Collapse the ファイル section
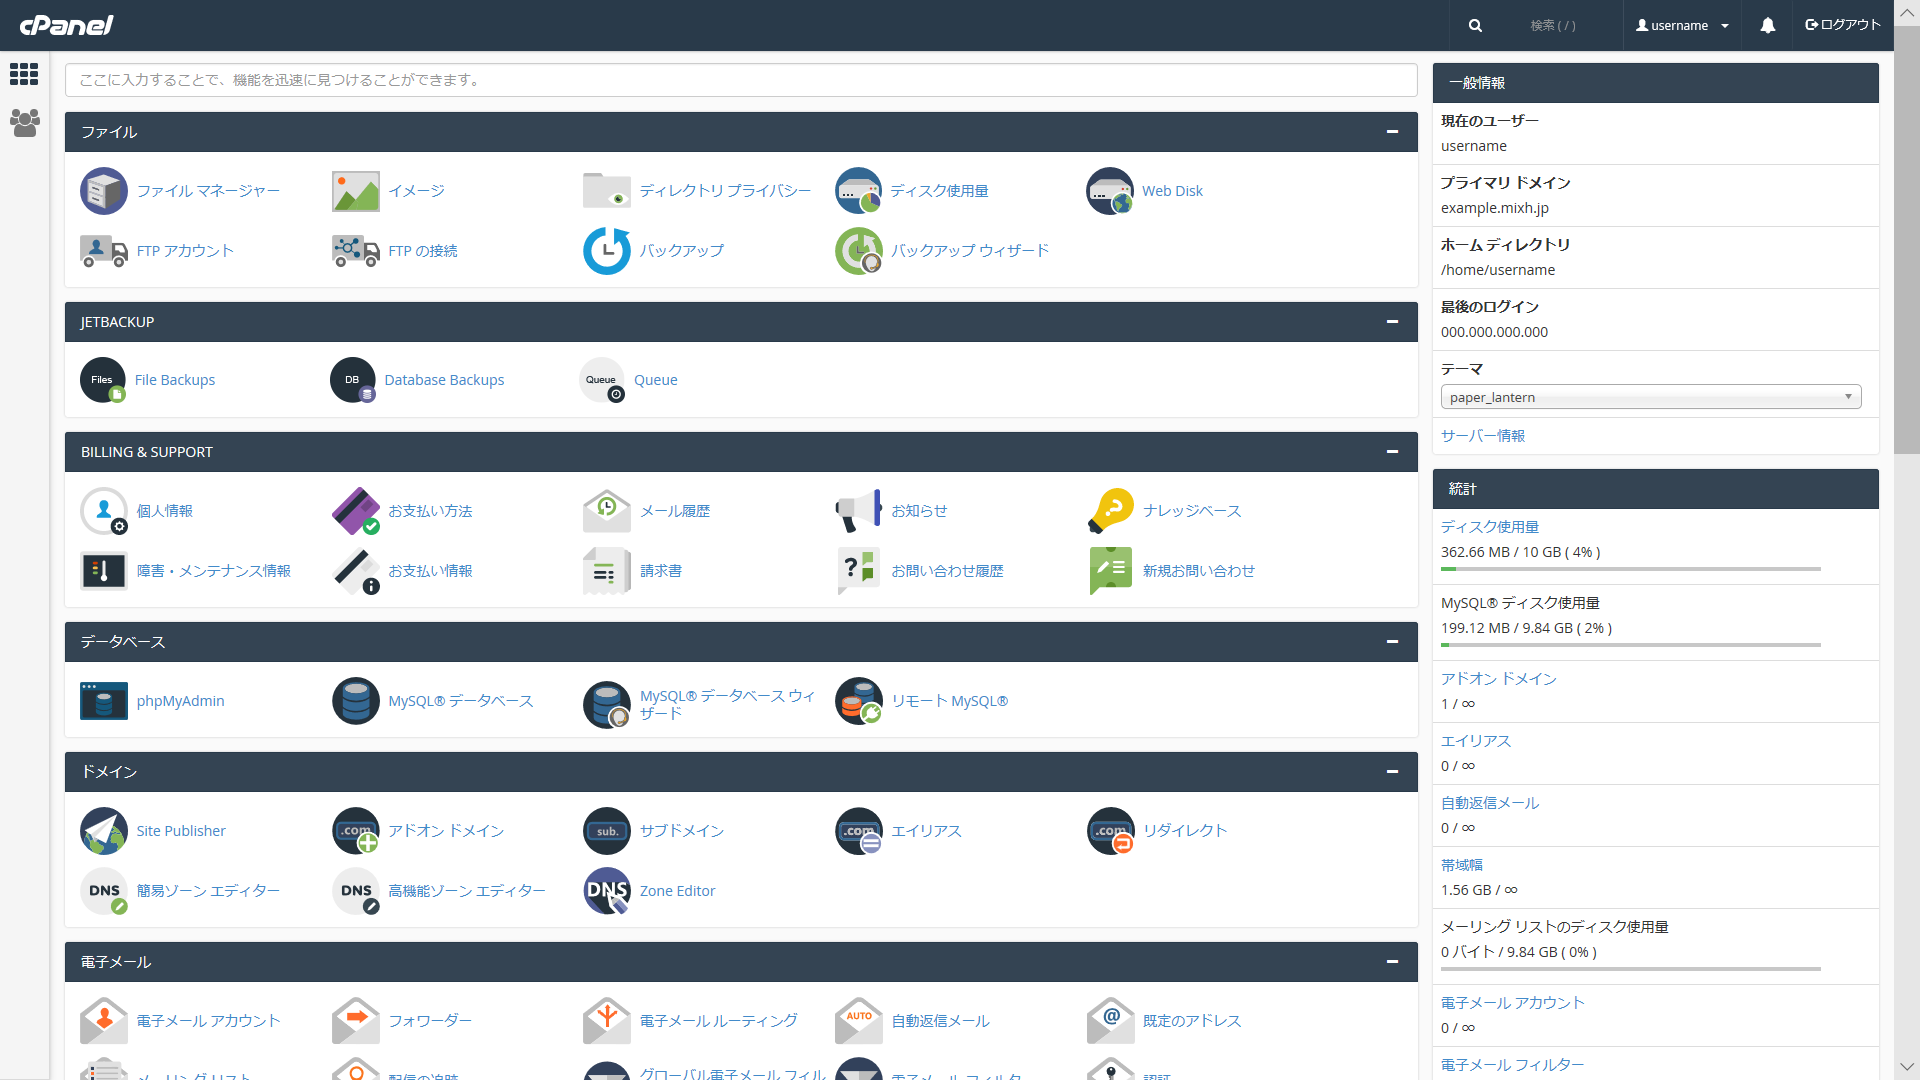 1392,132
